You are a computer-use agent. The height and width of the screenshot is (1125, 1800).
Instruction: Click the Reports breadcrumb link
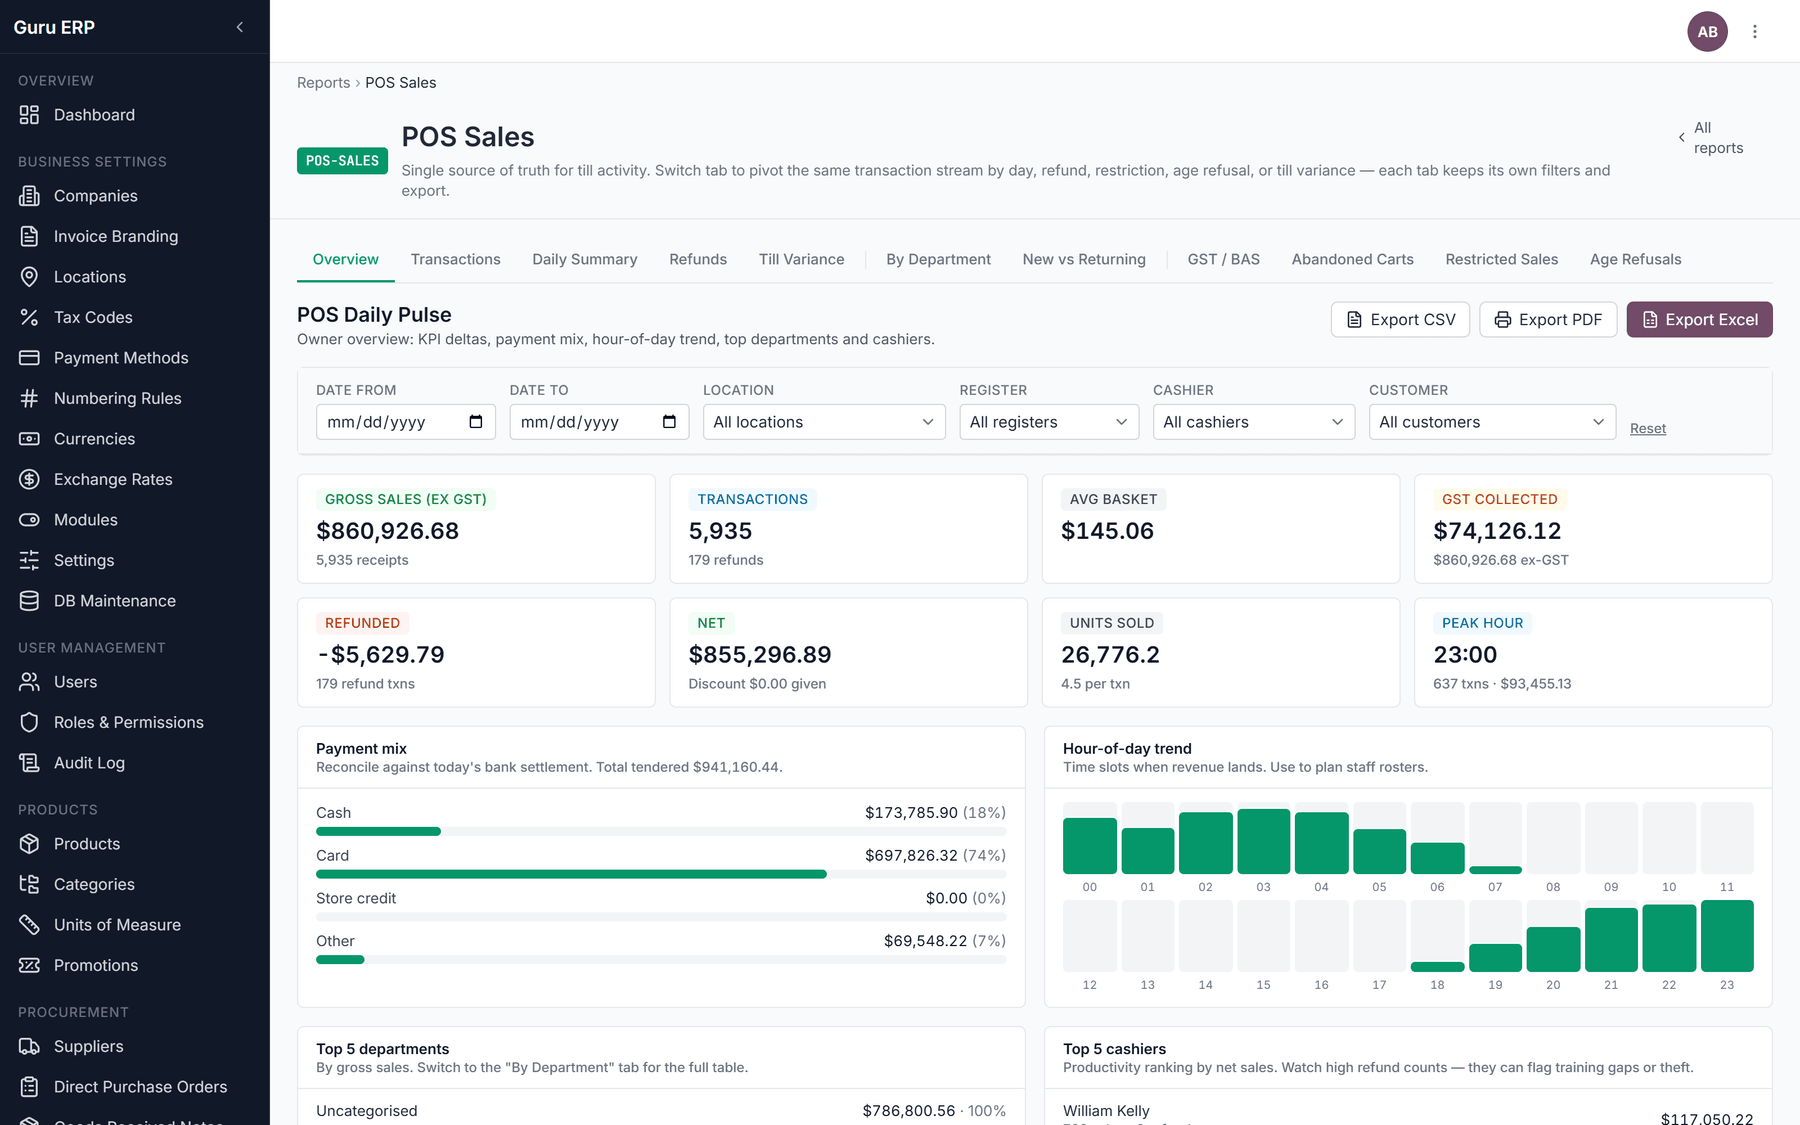point(323,83)
